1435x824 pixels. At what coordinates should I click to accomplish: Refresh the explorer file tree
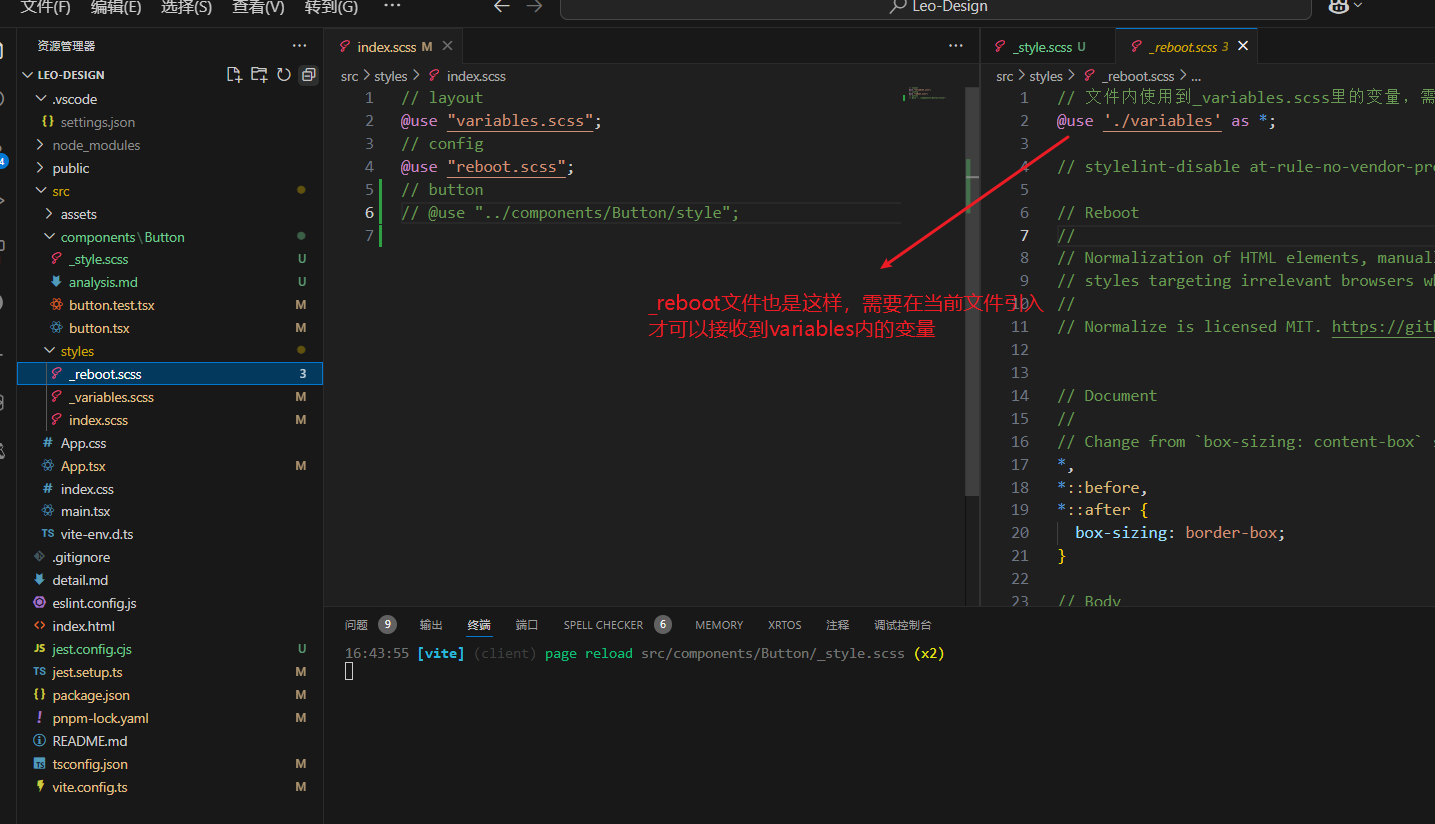[x=284, y=75]
